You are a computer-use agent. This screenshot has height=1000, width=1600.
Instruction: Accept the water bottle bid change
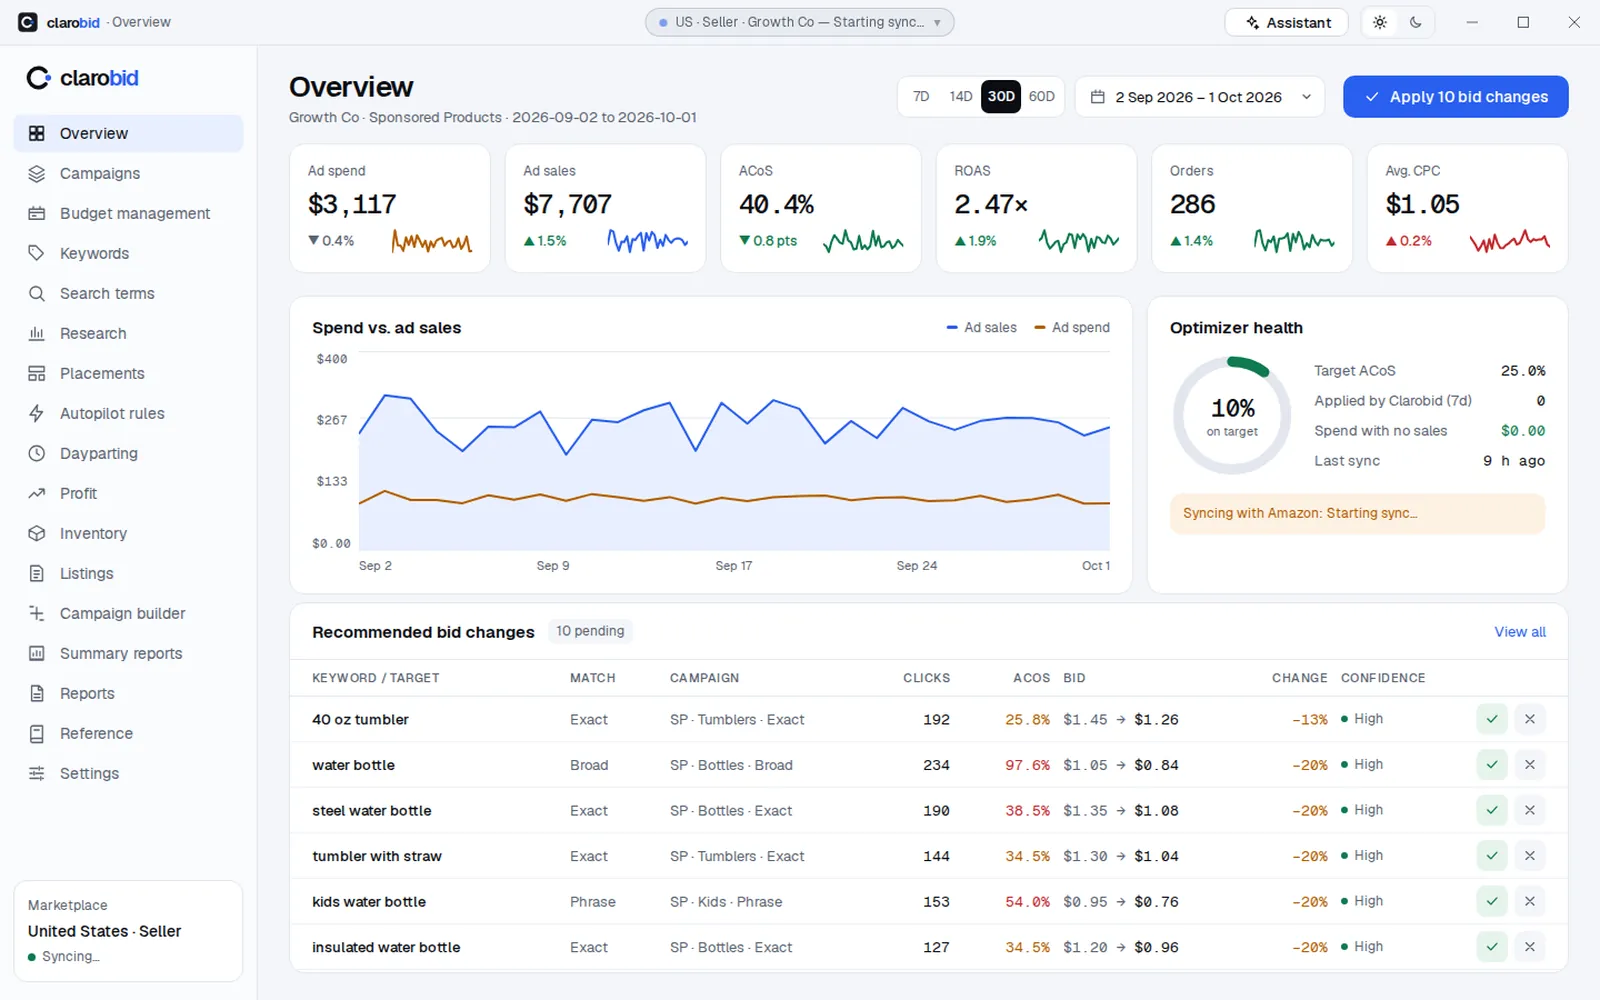[1492, 765]
